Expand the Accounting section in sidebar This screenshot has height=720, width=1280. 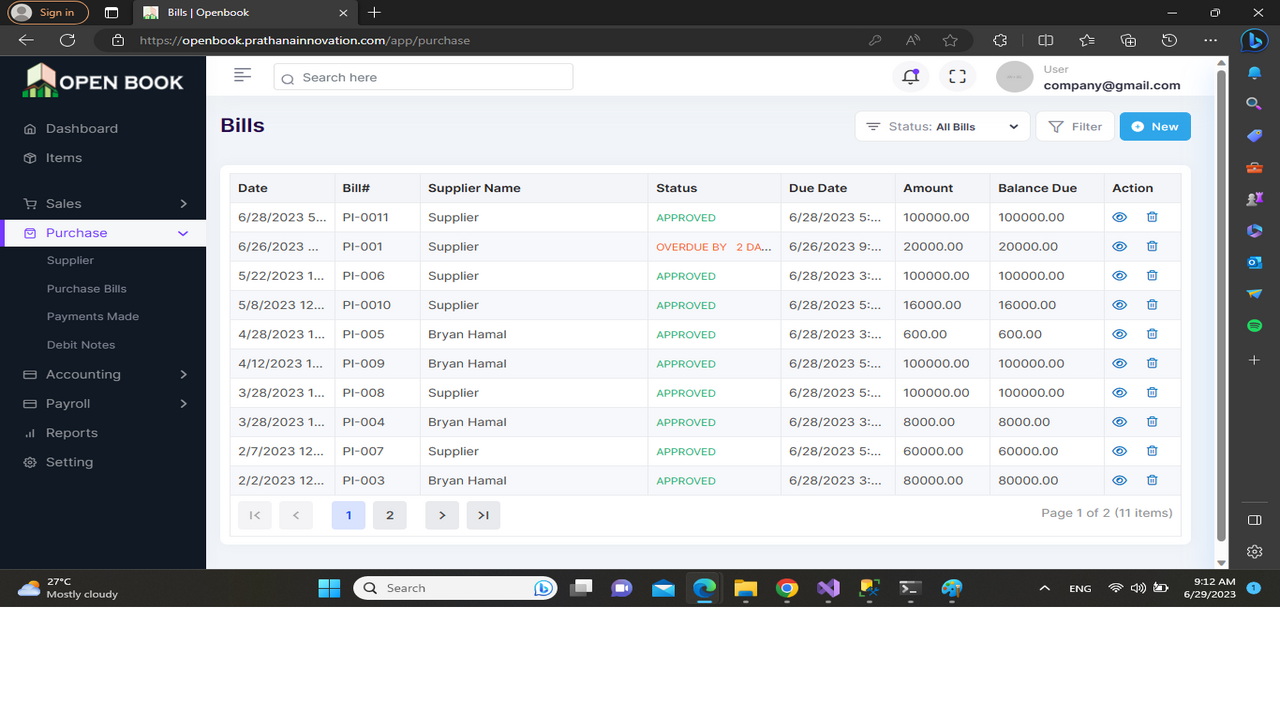click(x=83, y=374)
